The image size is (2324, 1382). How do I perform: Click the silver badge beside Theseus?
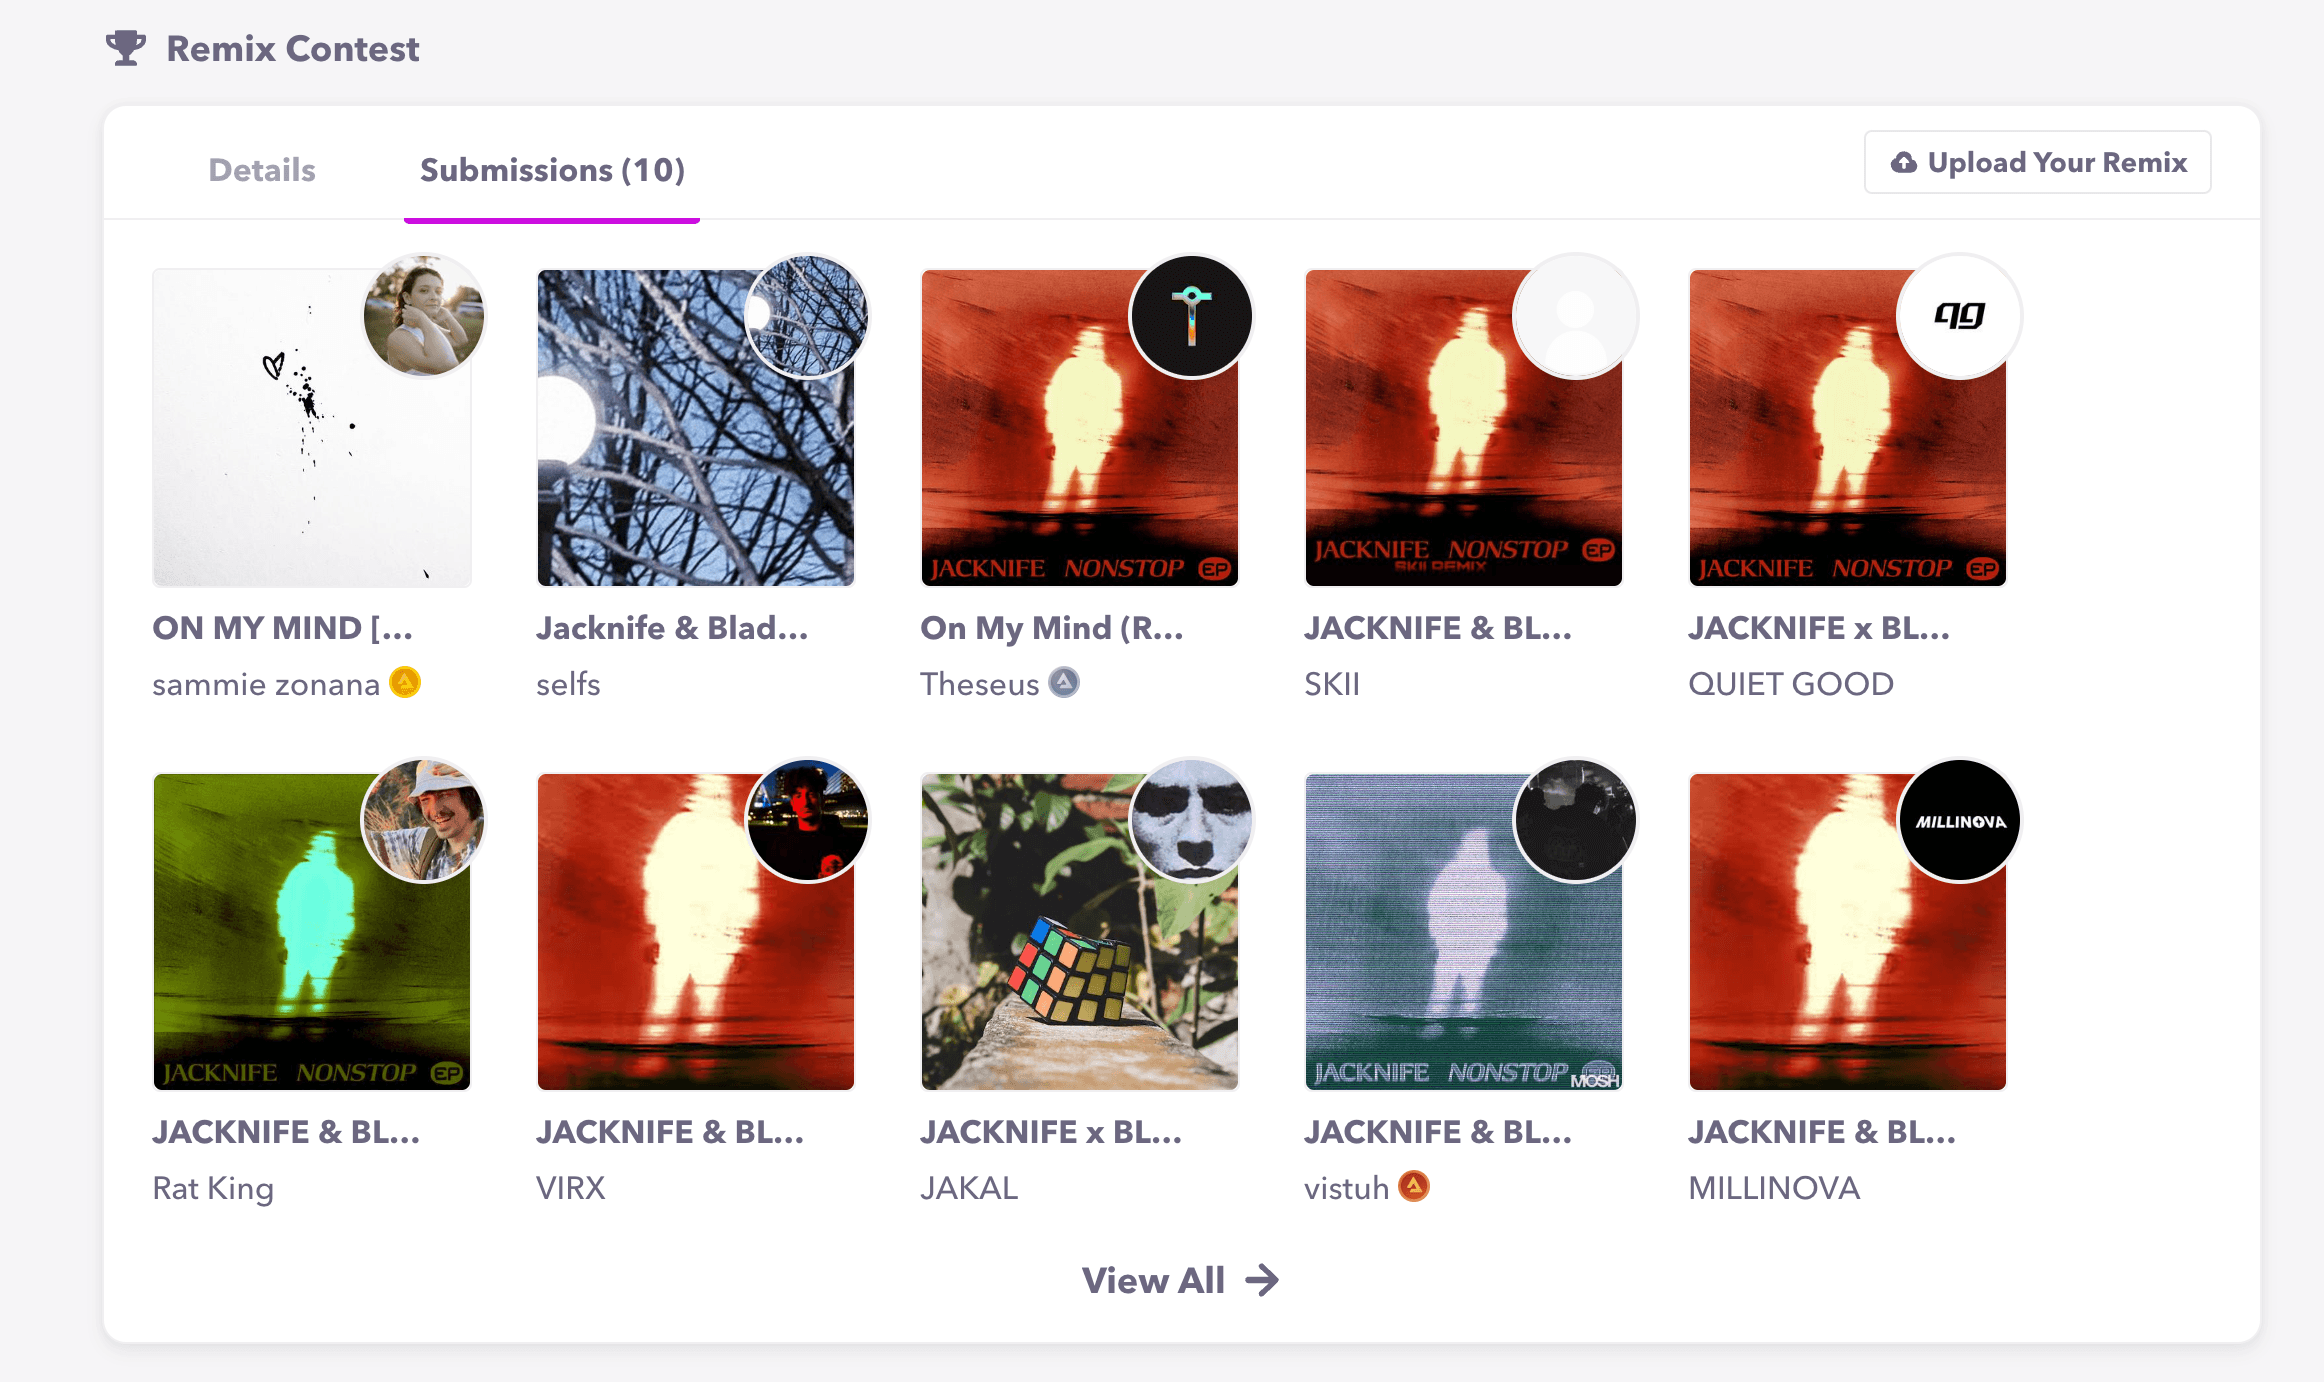(1064, 683)
